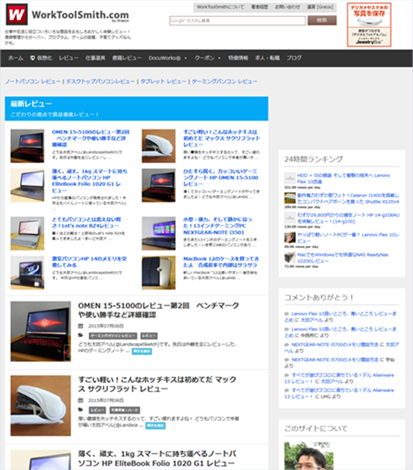Image resolution: width=413 pixels, height=470 pixels.
Task: Expand the クーポン dropdown menu
Action: point(207,58)
